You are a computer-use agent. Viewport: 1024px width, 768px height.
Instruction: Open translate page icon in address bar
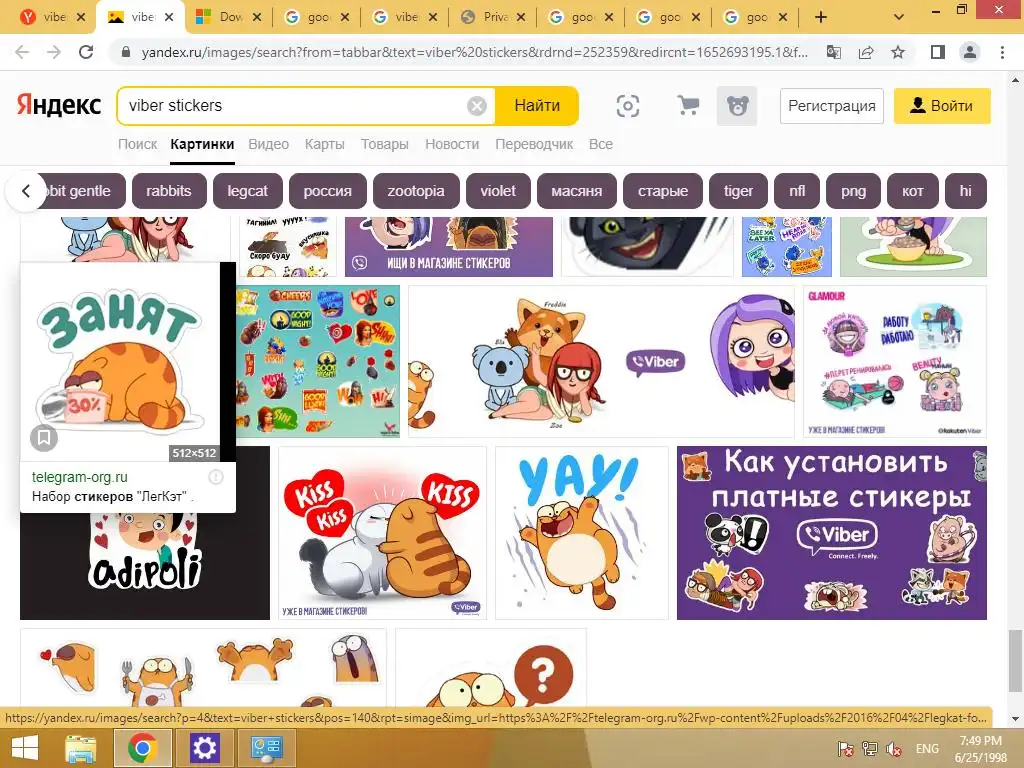[x=834, y=52]
